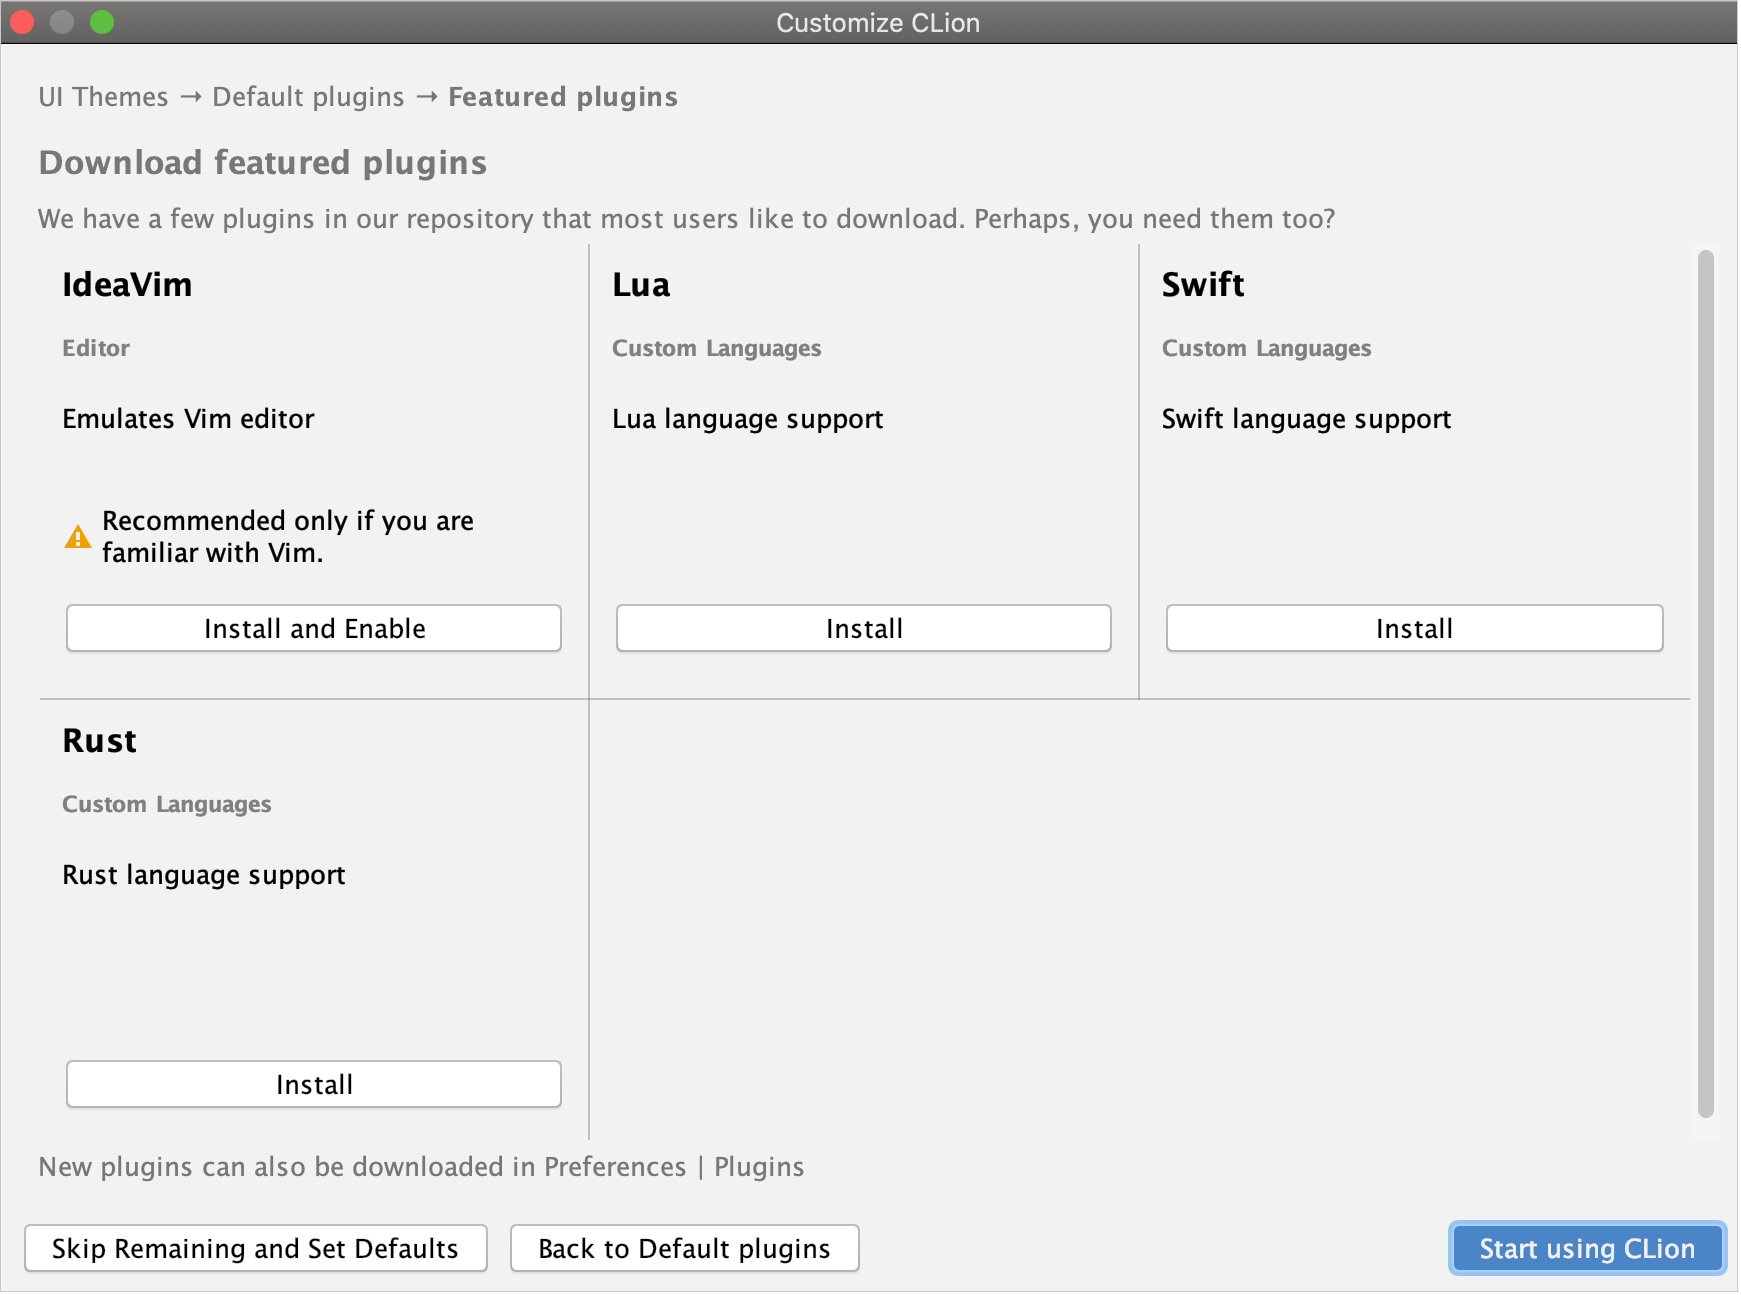Install the Rust plugin
This screenshot has height=1295, width=1741.
pyautogui.click(x=314, y=1084)
